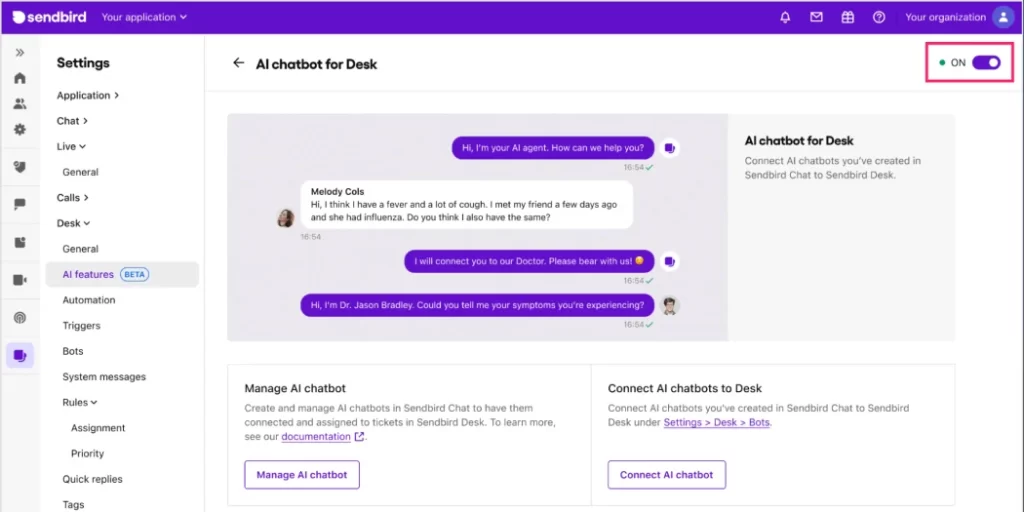This screenshot has width=1024, height=512.
Task: Click Your organization label in header
Action: pos(945,18)
